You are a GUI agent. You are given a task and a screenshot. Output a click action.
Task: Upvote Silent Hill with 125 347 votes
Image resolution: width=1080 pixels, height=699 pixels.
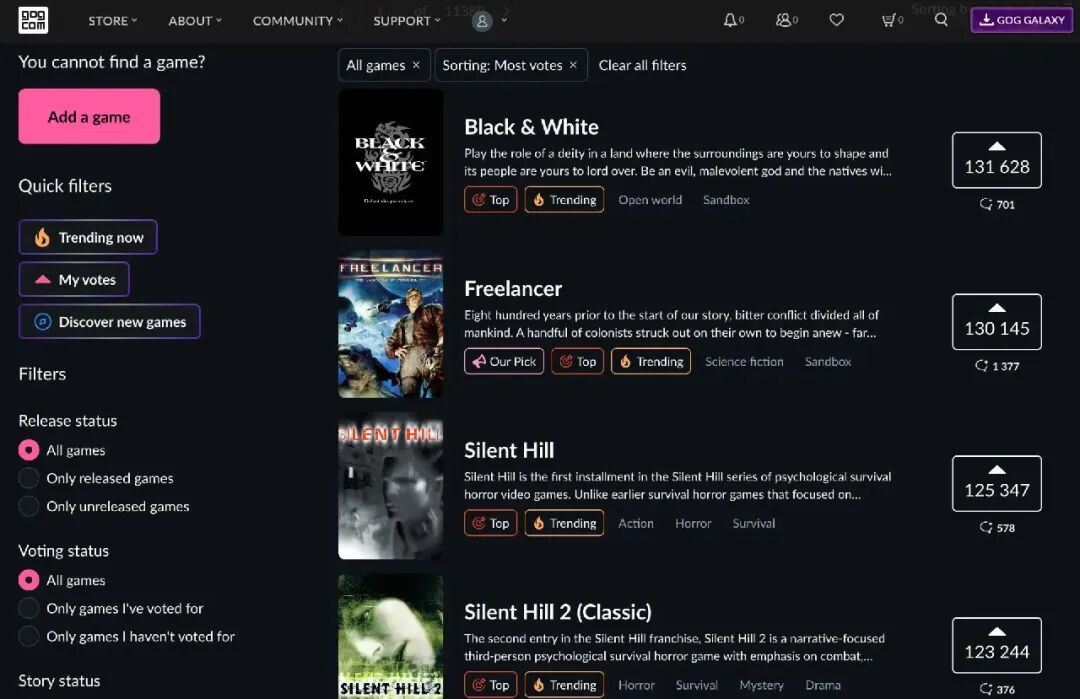tap(997, 483)
